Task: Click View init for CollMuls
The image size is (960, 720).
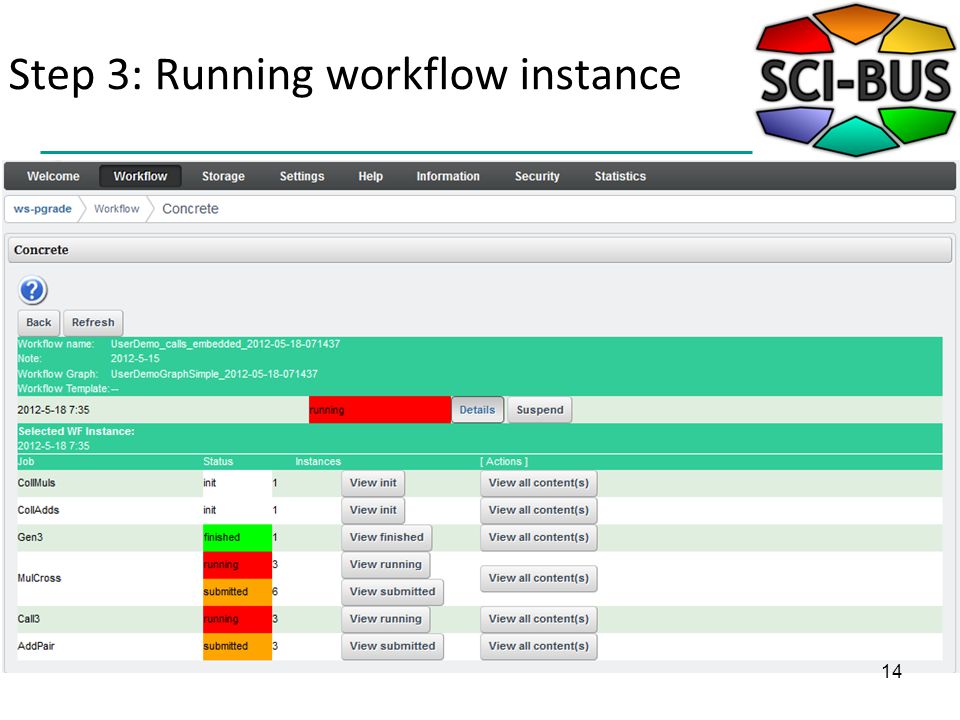Action: point(373,483)
